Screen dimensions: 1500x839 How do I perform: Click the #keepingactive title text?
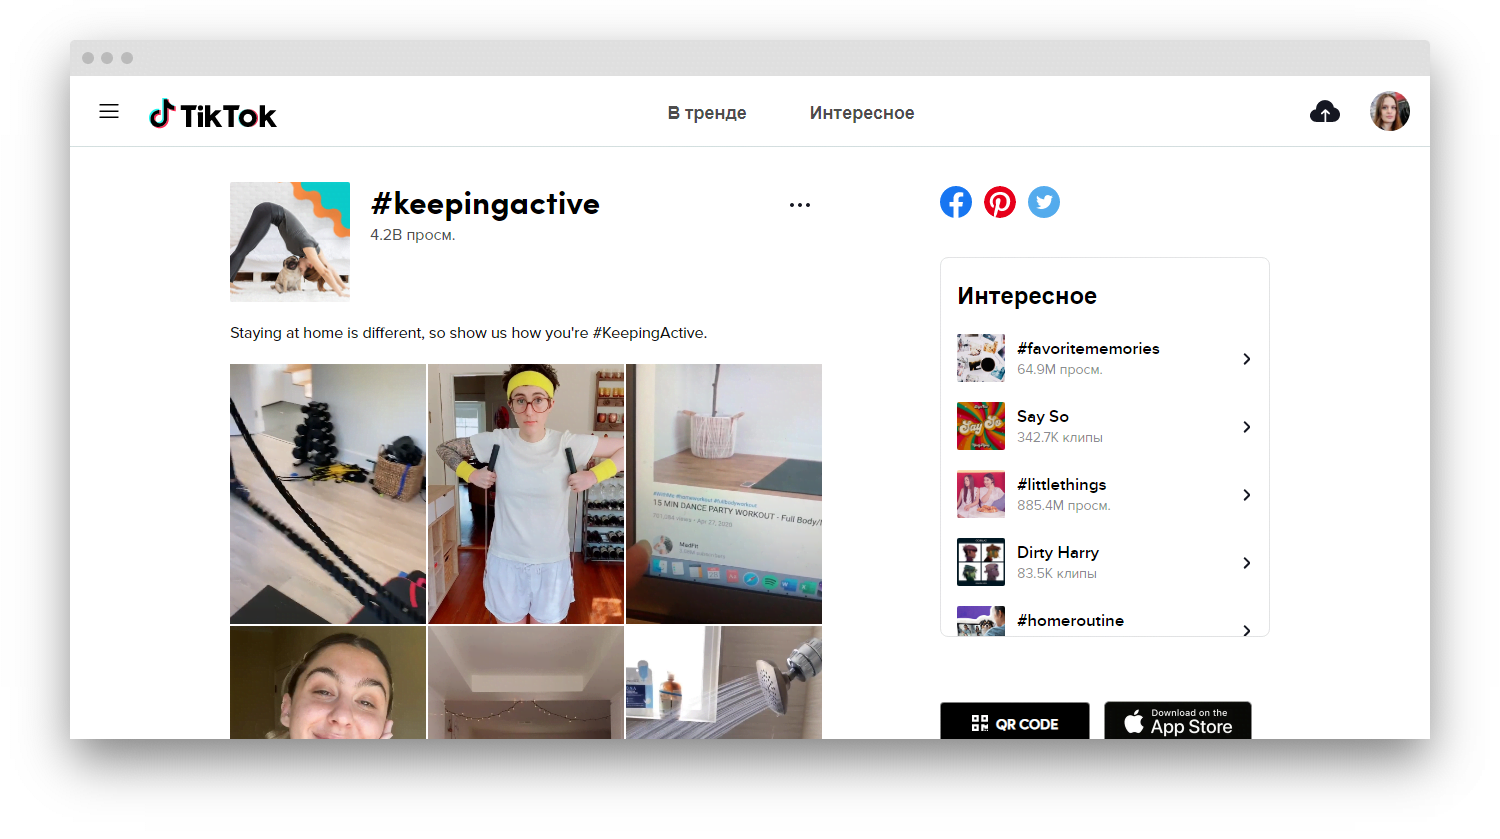[x=485, y=204]
